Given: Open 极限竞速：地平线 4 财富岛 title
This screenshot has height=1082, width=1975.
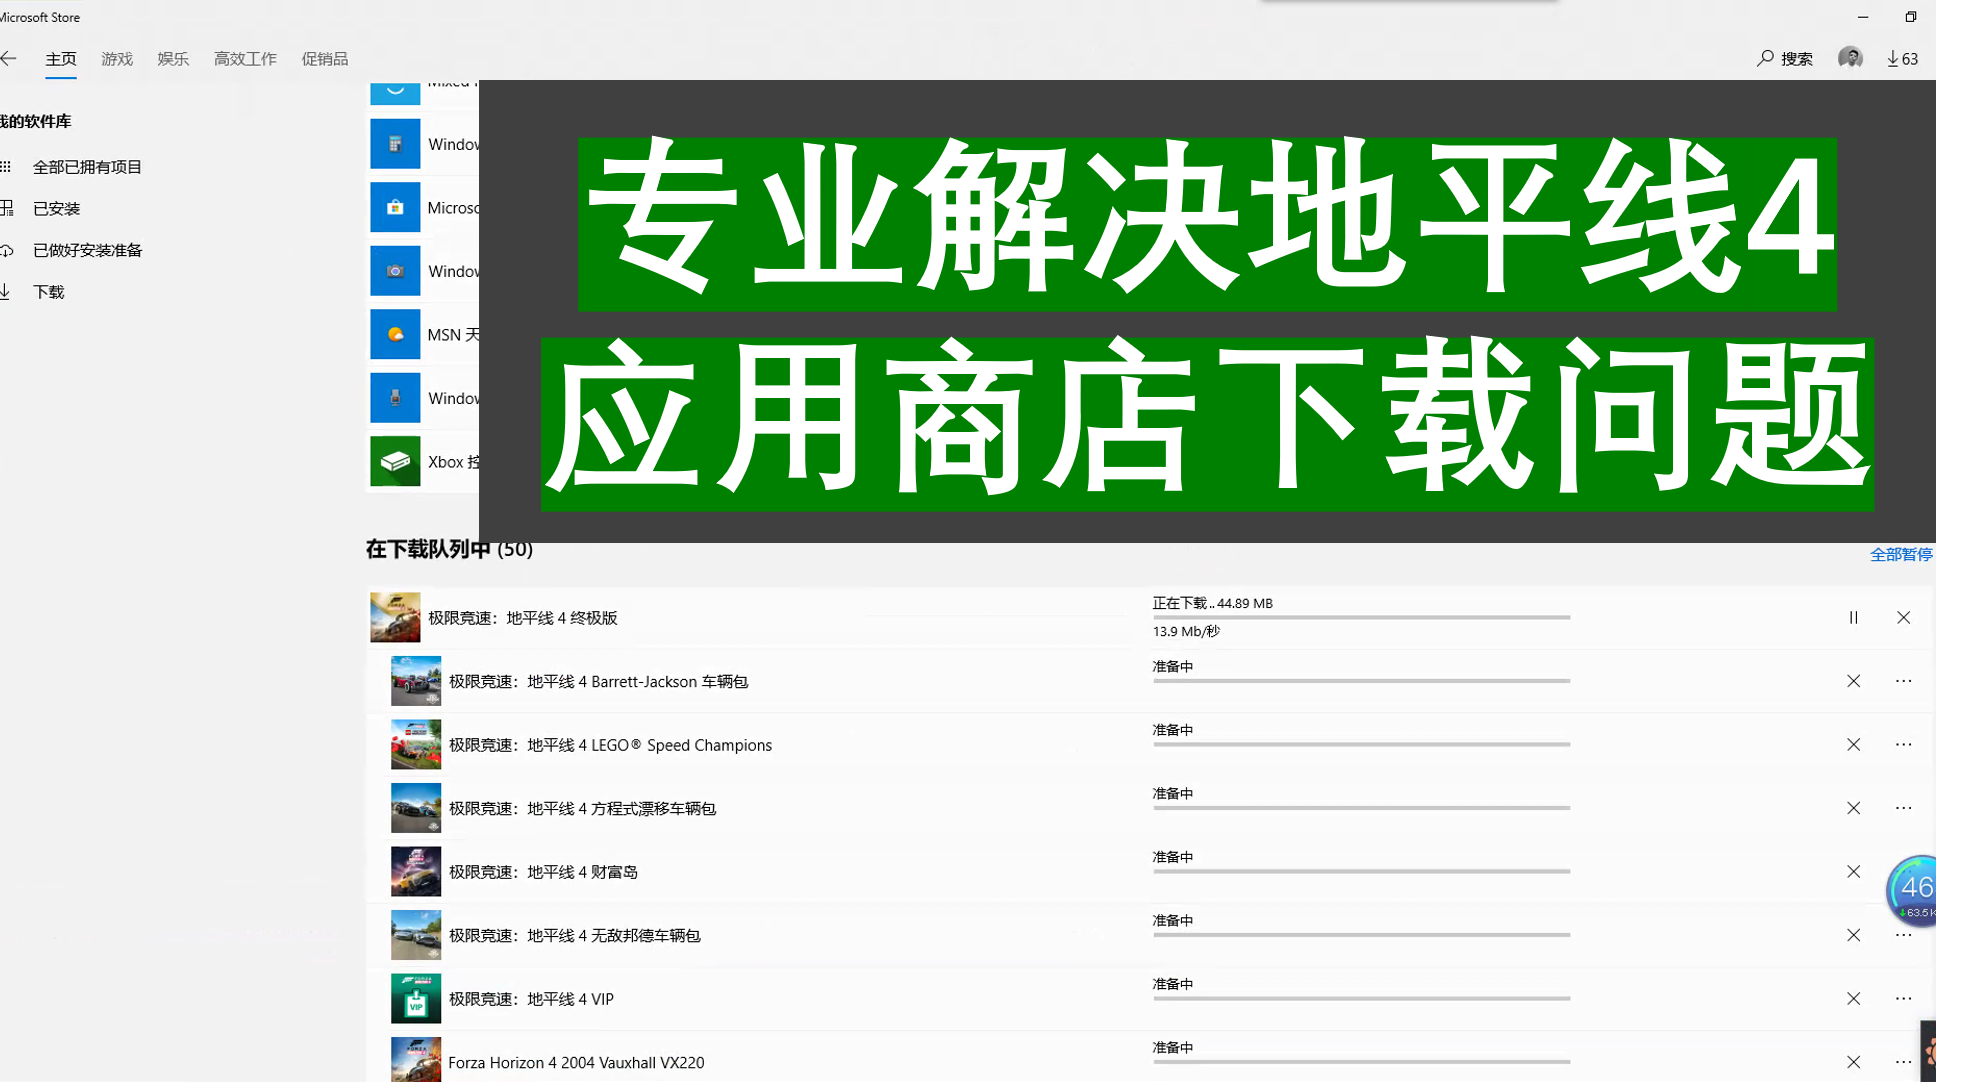Looking at the screenshot, I should tap(543, 872).
